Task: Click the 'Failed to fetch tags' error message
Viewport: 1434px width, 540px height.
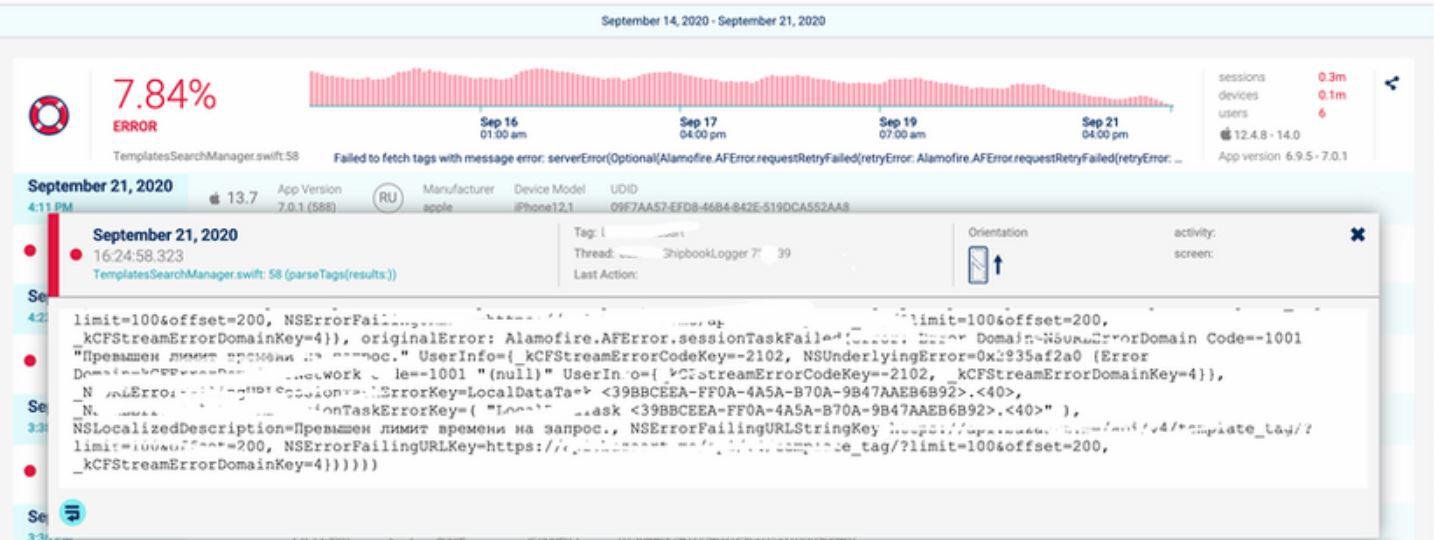Action: coord(760,157)
